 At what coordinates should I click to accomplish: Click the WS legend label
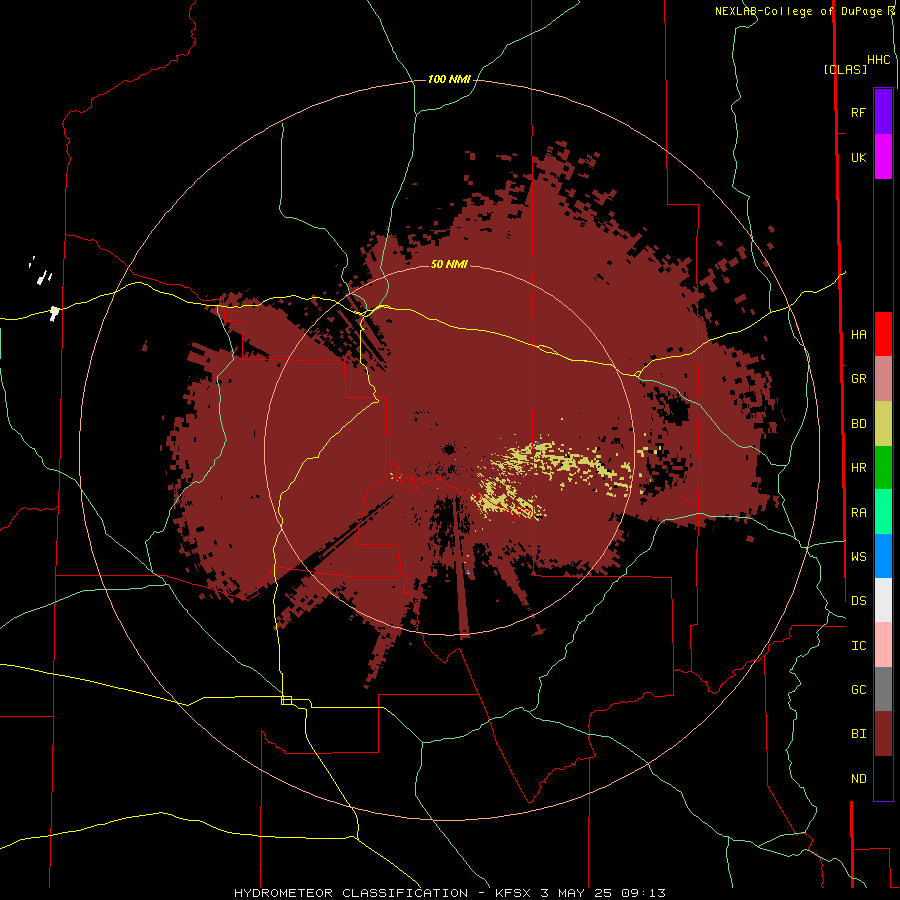858,556
